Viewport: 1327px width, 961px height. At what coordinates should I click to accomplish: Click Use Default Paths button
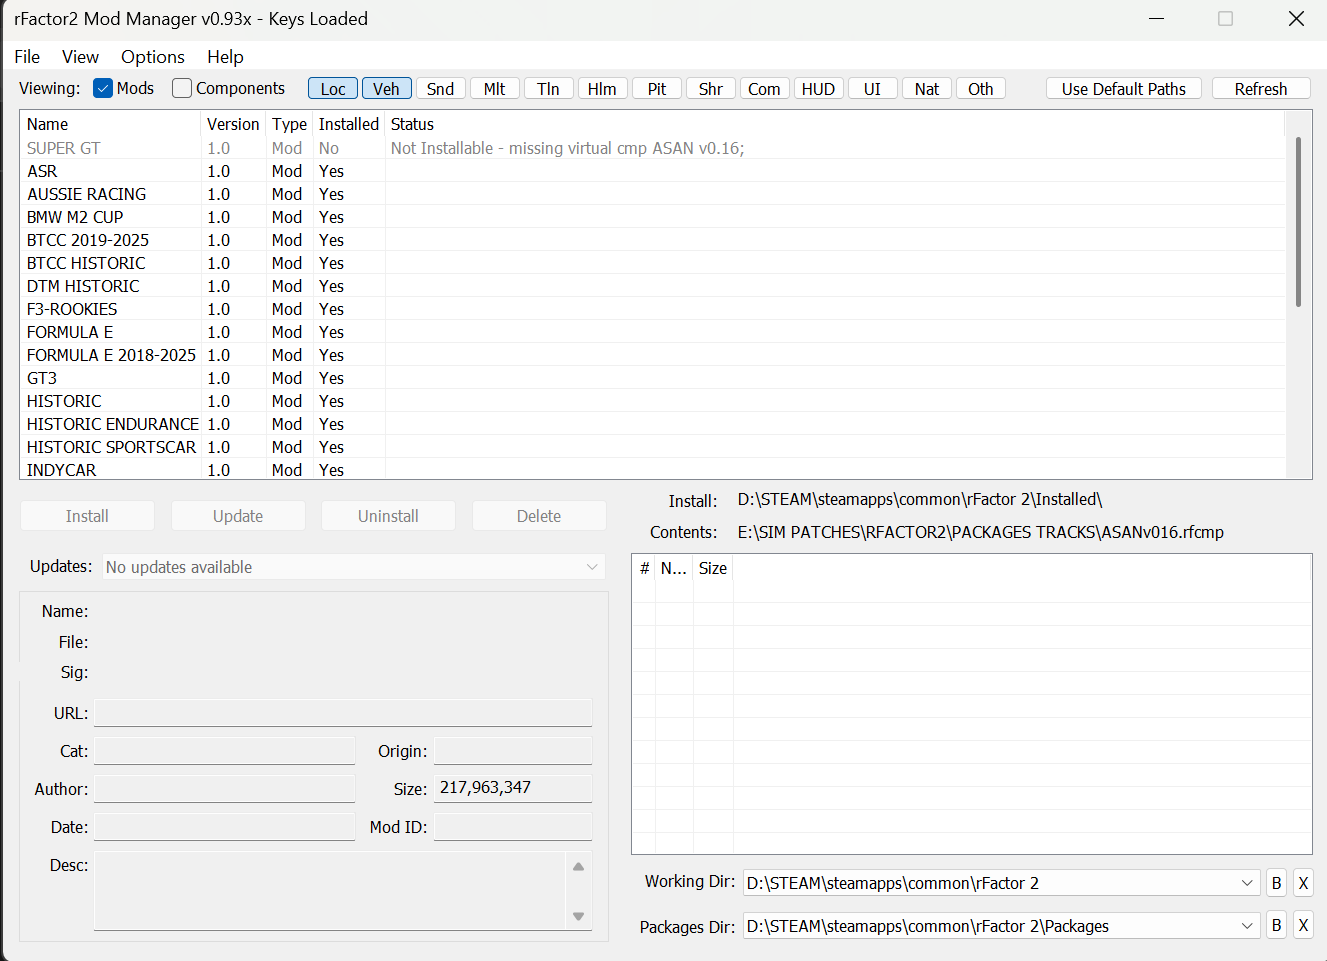tap(1124, 89)
